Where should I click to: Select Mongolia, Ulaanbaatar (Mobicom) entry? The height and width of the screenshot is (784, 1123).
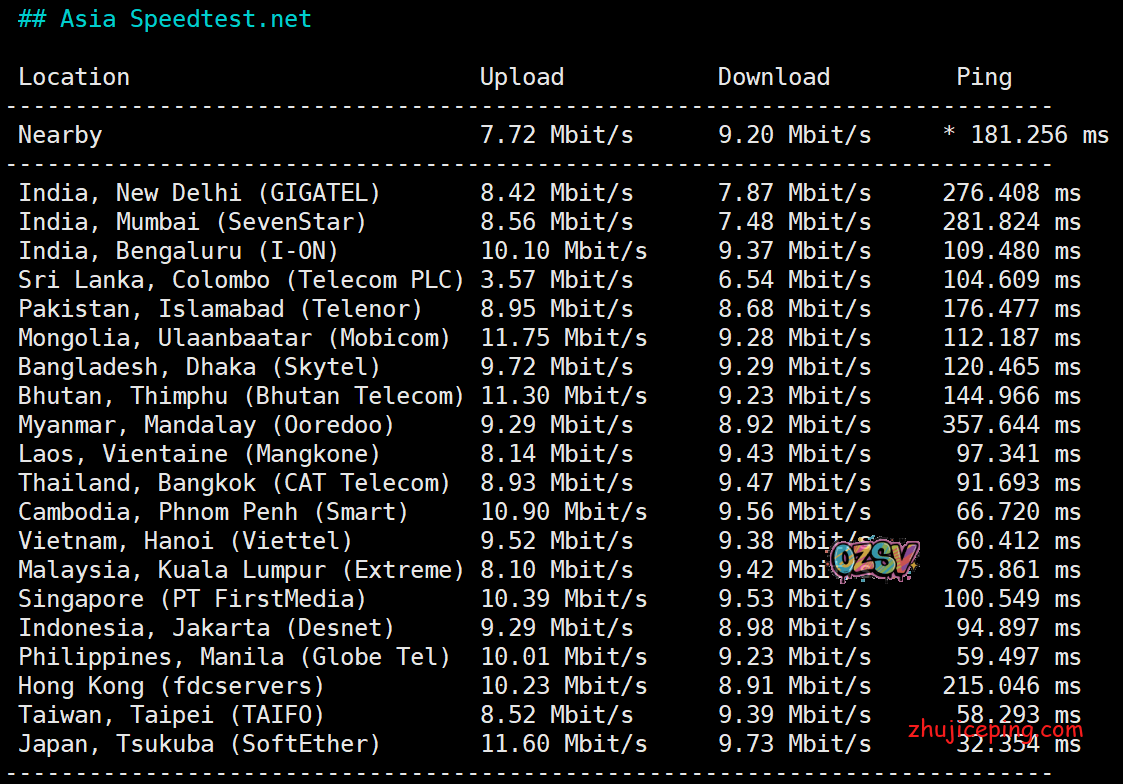[x=234, y=338]
